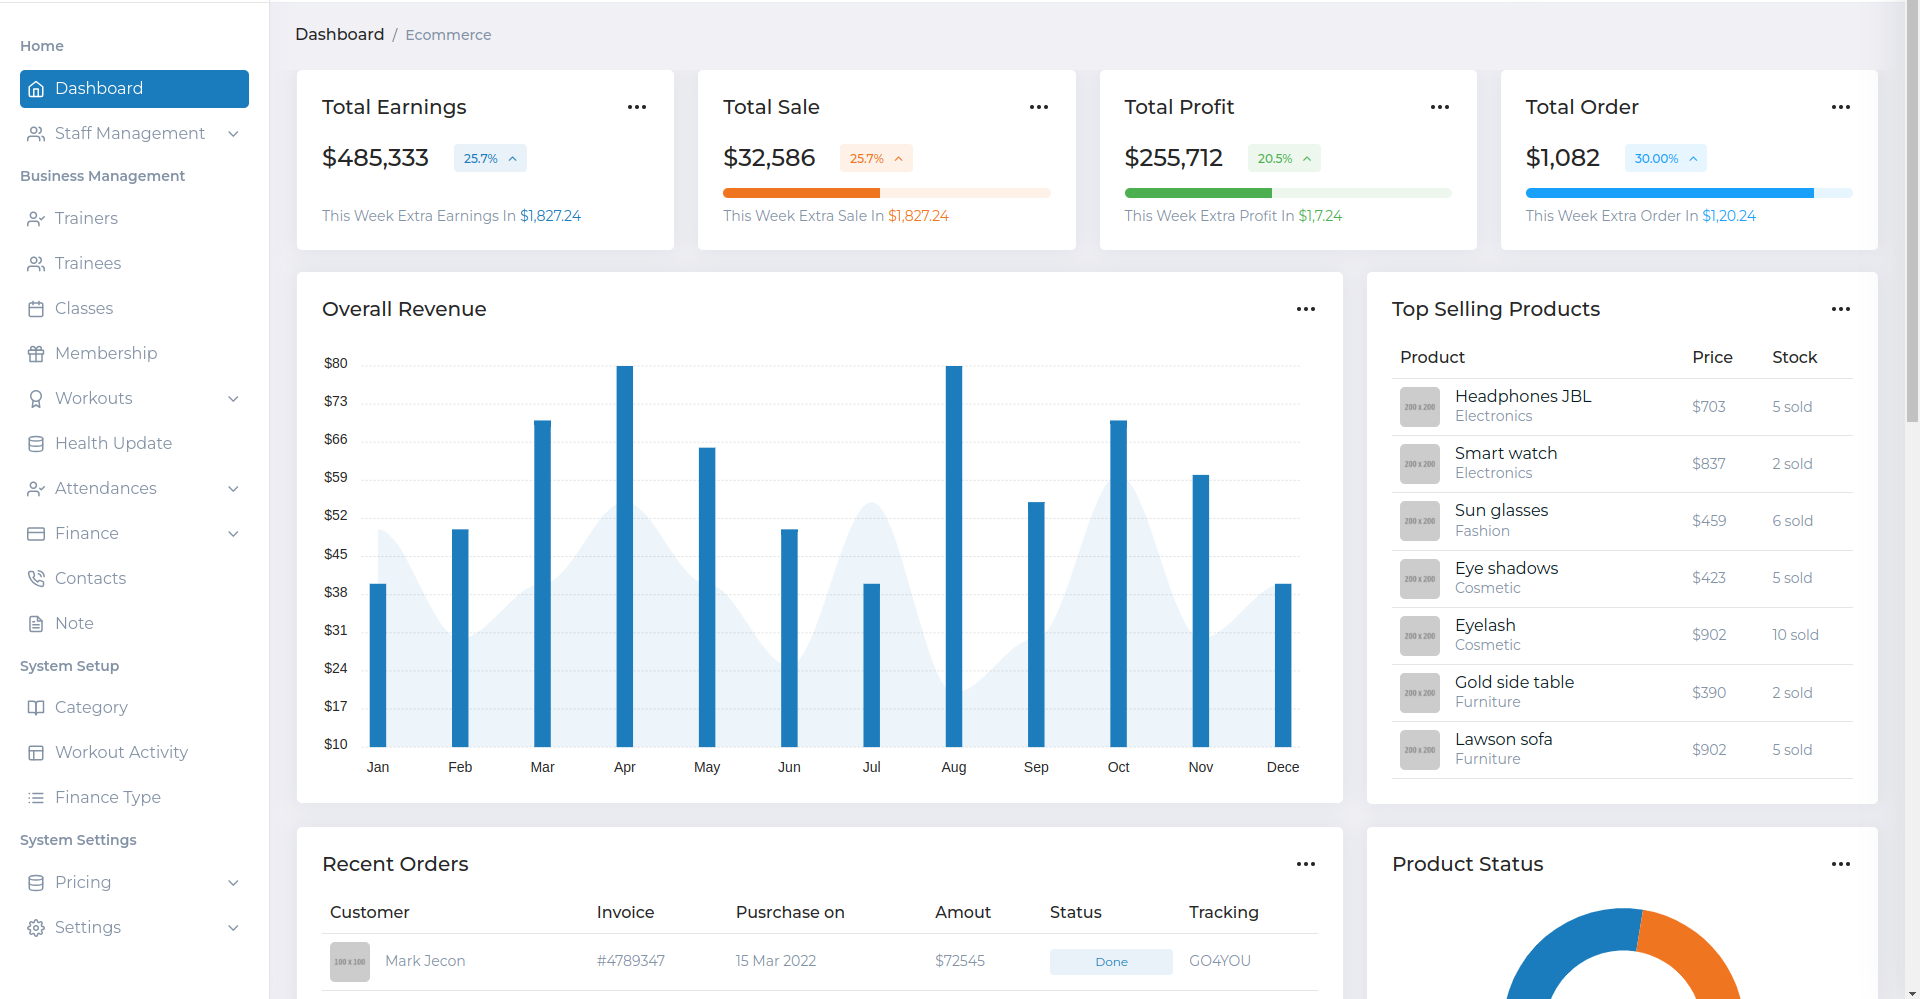Image resolution: width=1920 pixels, height=999 pixels.
Task: Click the Contacts phone icon
Action: (36, 579)
